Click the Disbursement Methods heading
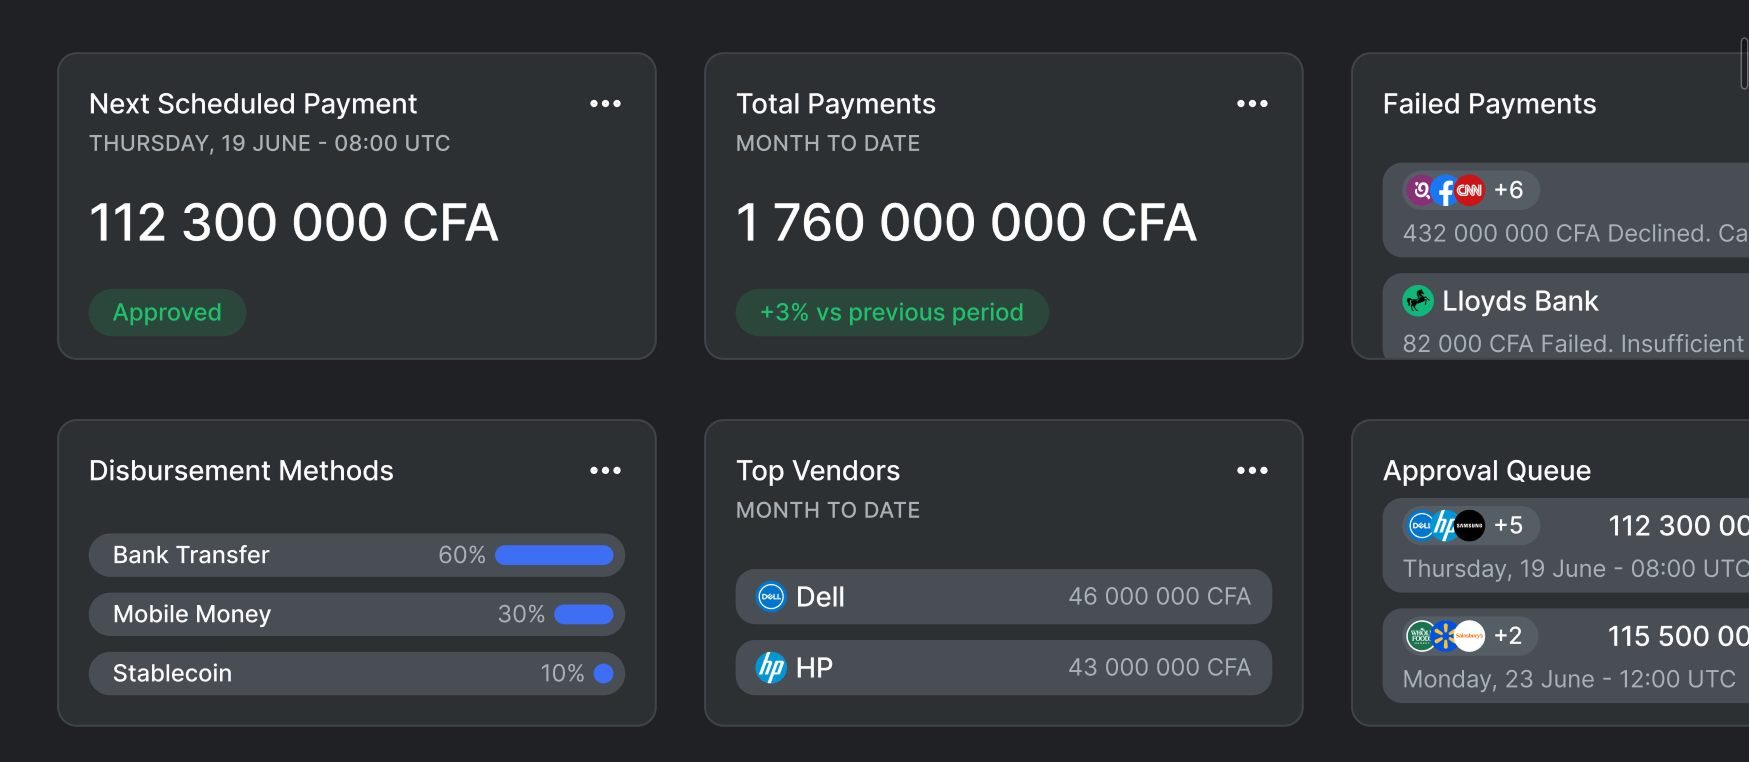1749x762 pixels. pos(241,471)
